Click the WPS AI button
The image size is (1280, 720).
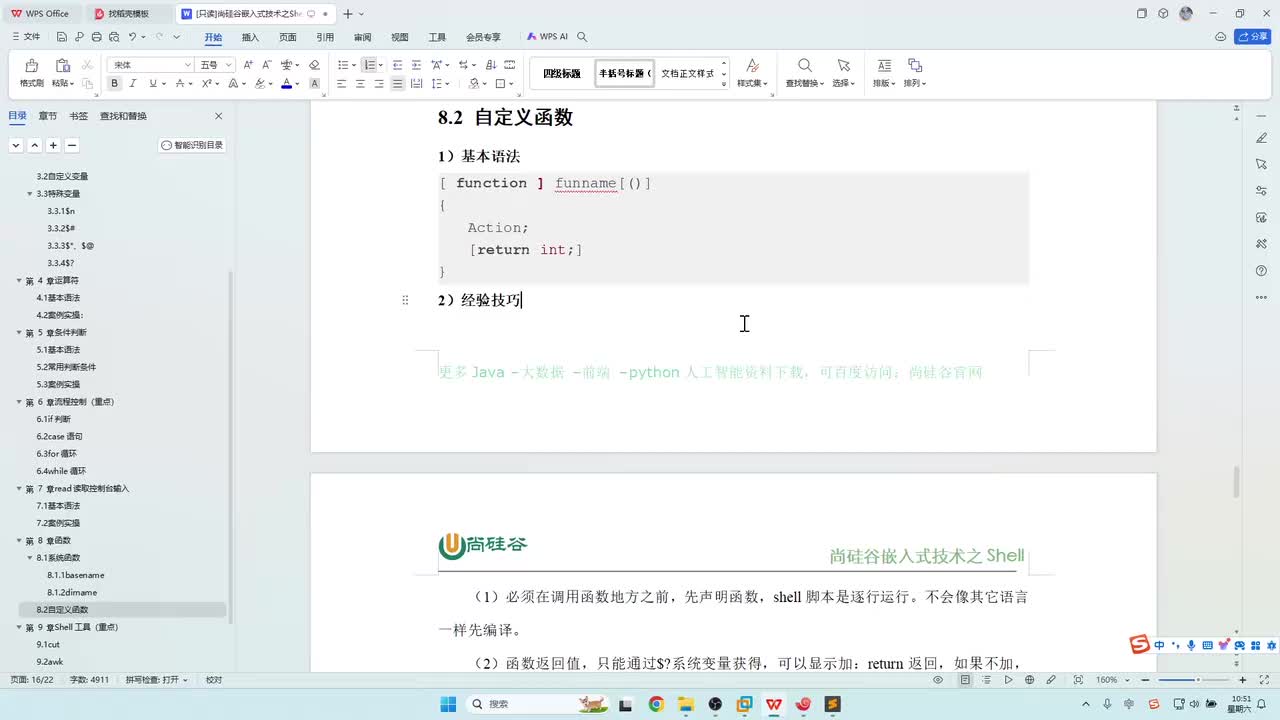tap(549, 37)
